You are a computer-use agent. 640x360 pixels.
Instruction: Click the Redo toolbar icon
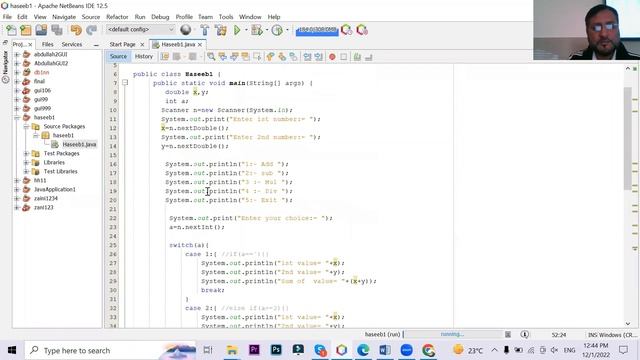point(91,30)
